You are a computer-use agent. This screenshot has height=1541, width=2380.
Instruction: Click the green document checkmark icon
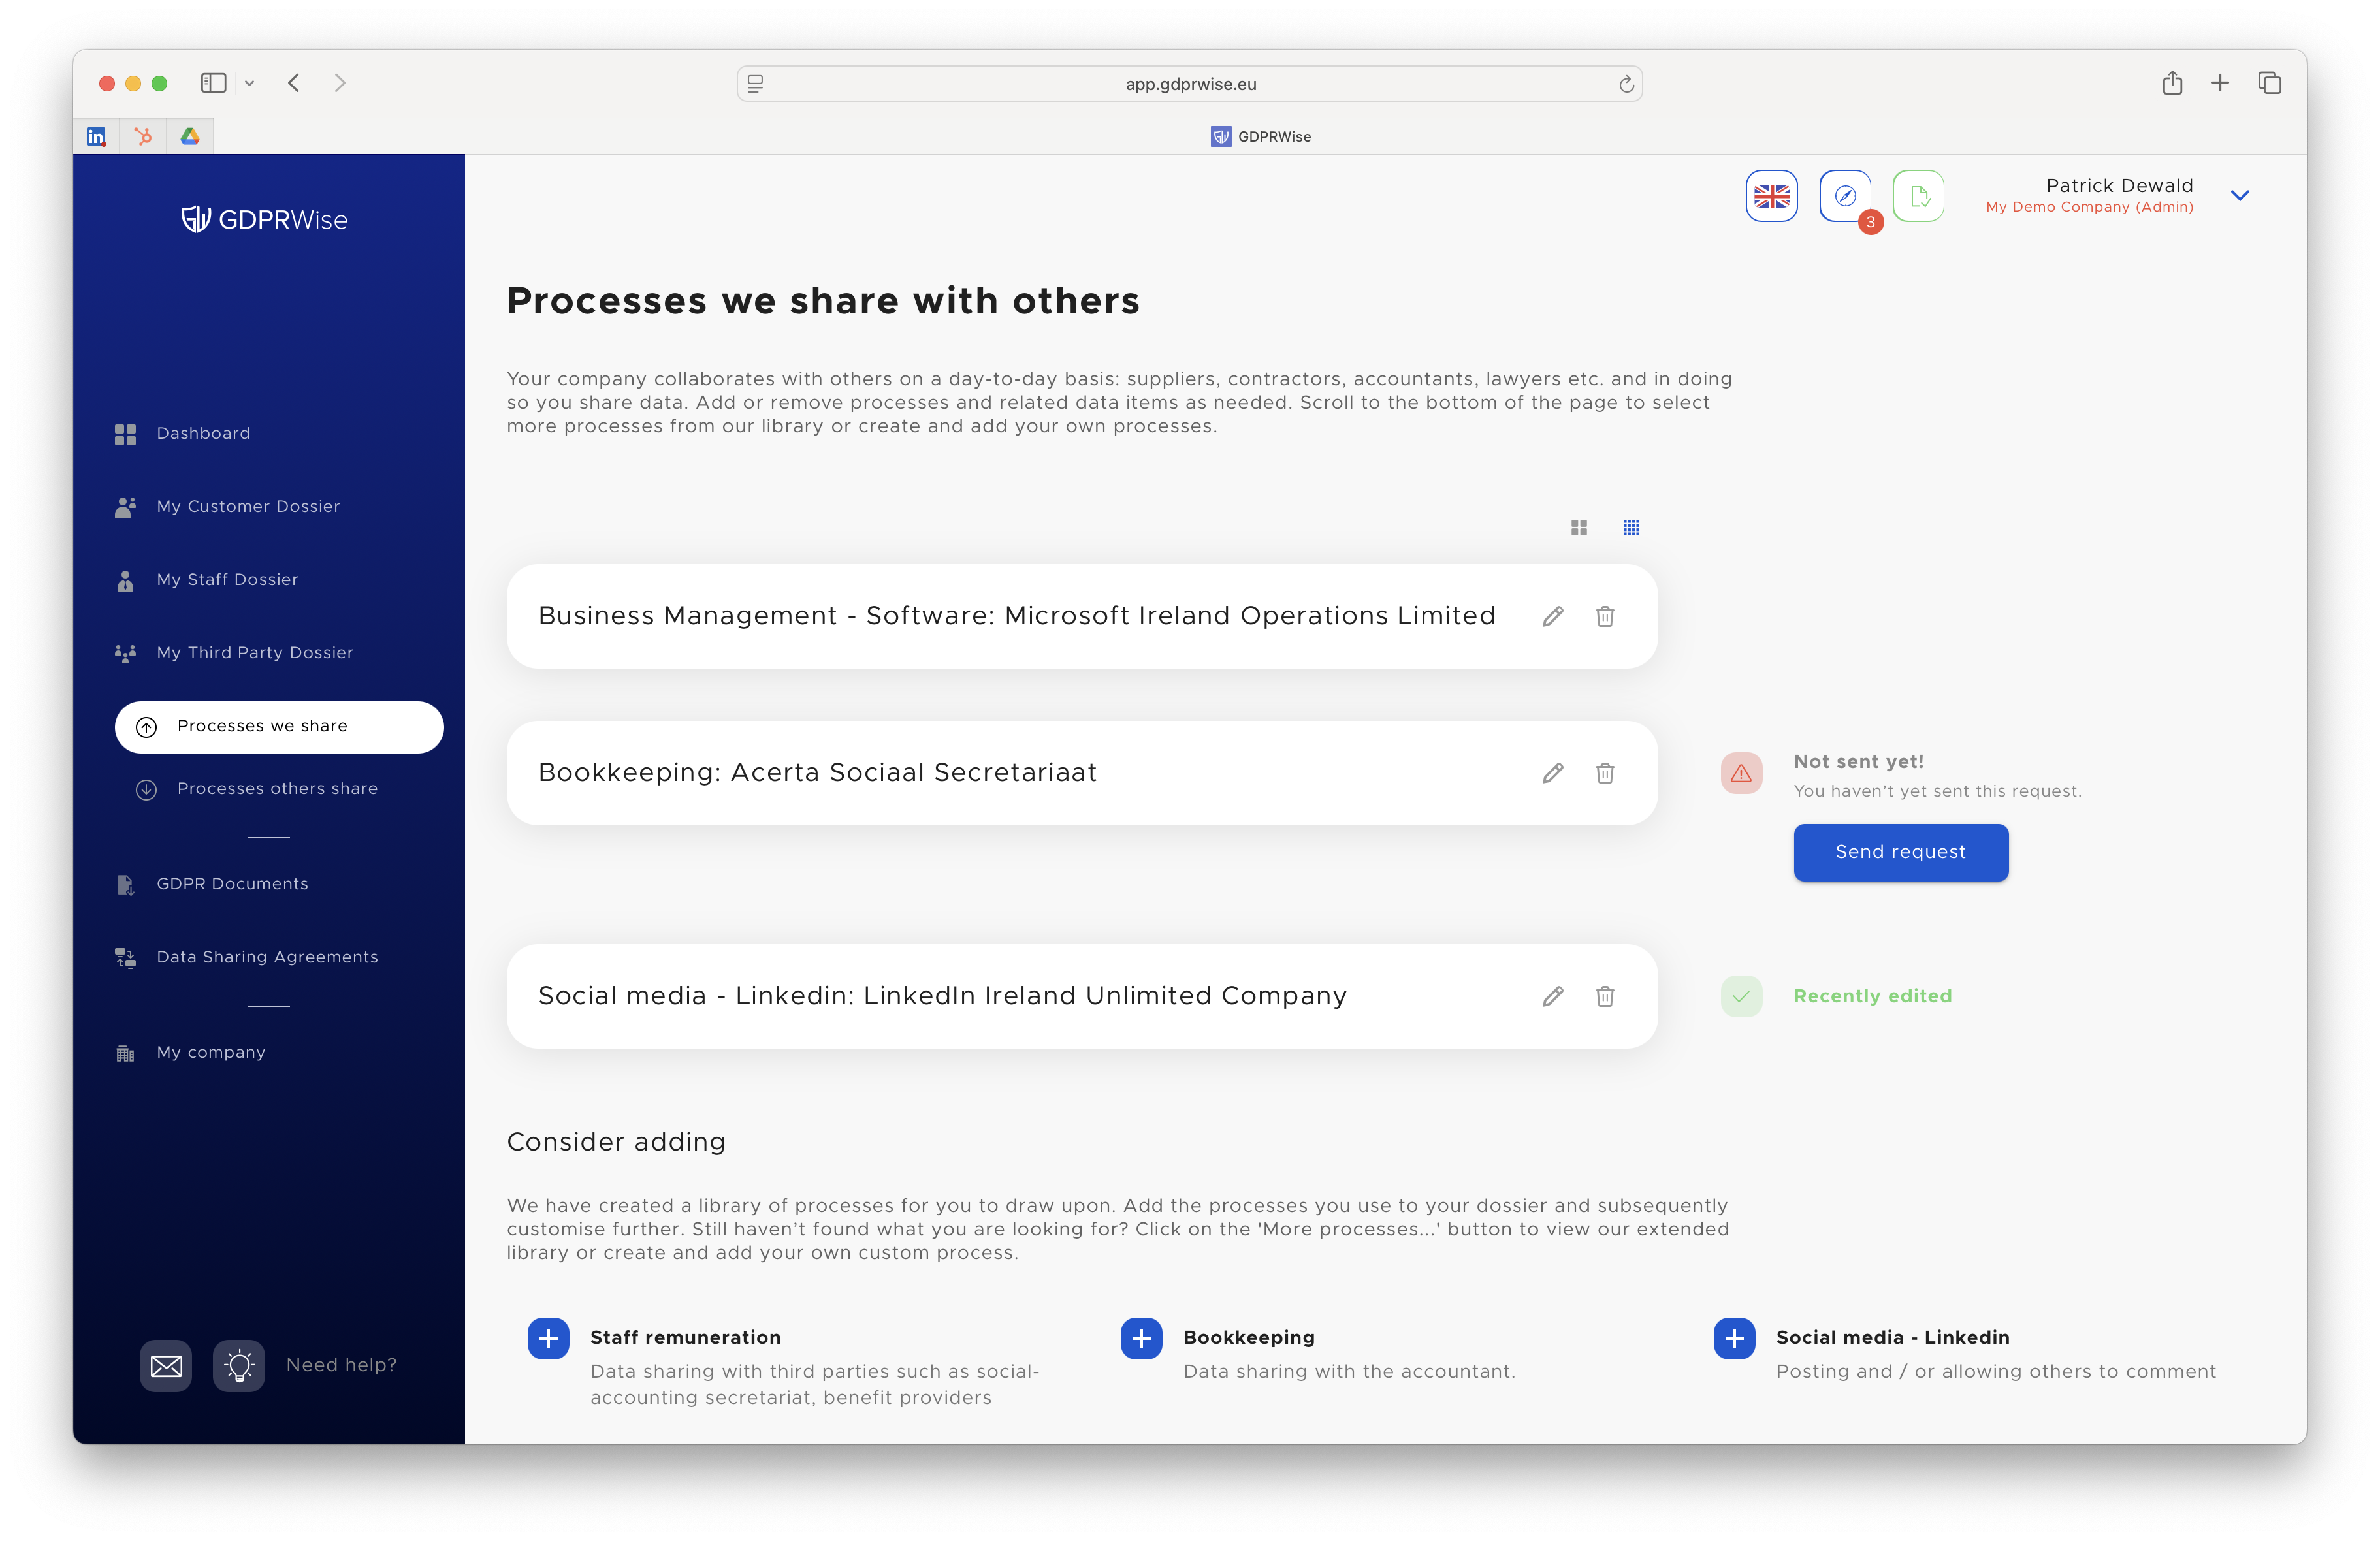click(x=1918, y=195)
